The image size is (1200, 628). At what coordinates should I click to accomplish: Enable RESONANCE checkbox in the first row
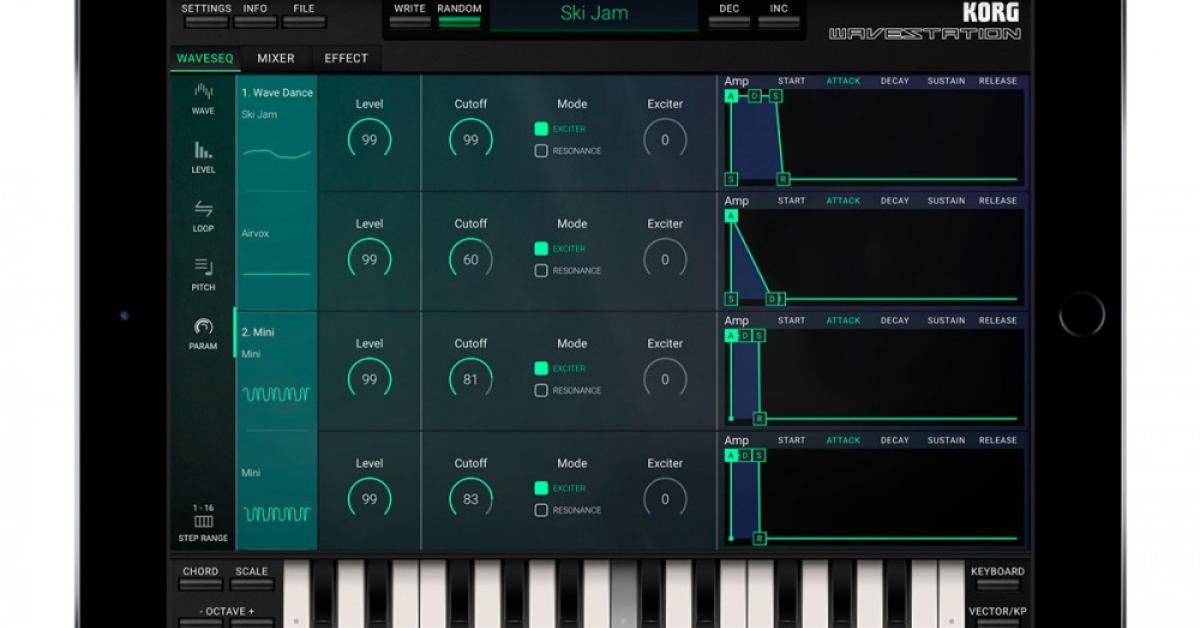541,151
